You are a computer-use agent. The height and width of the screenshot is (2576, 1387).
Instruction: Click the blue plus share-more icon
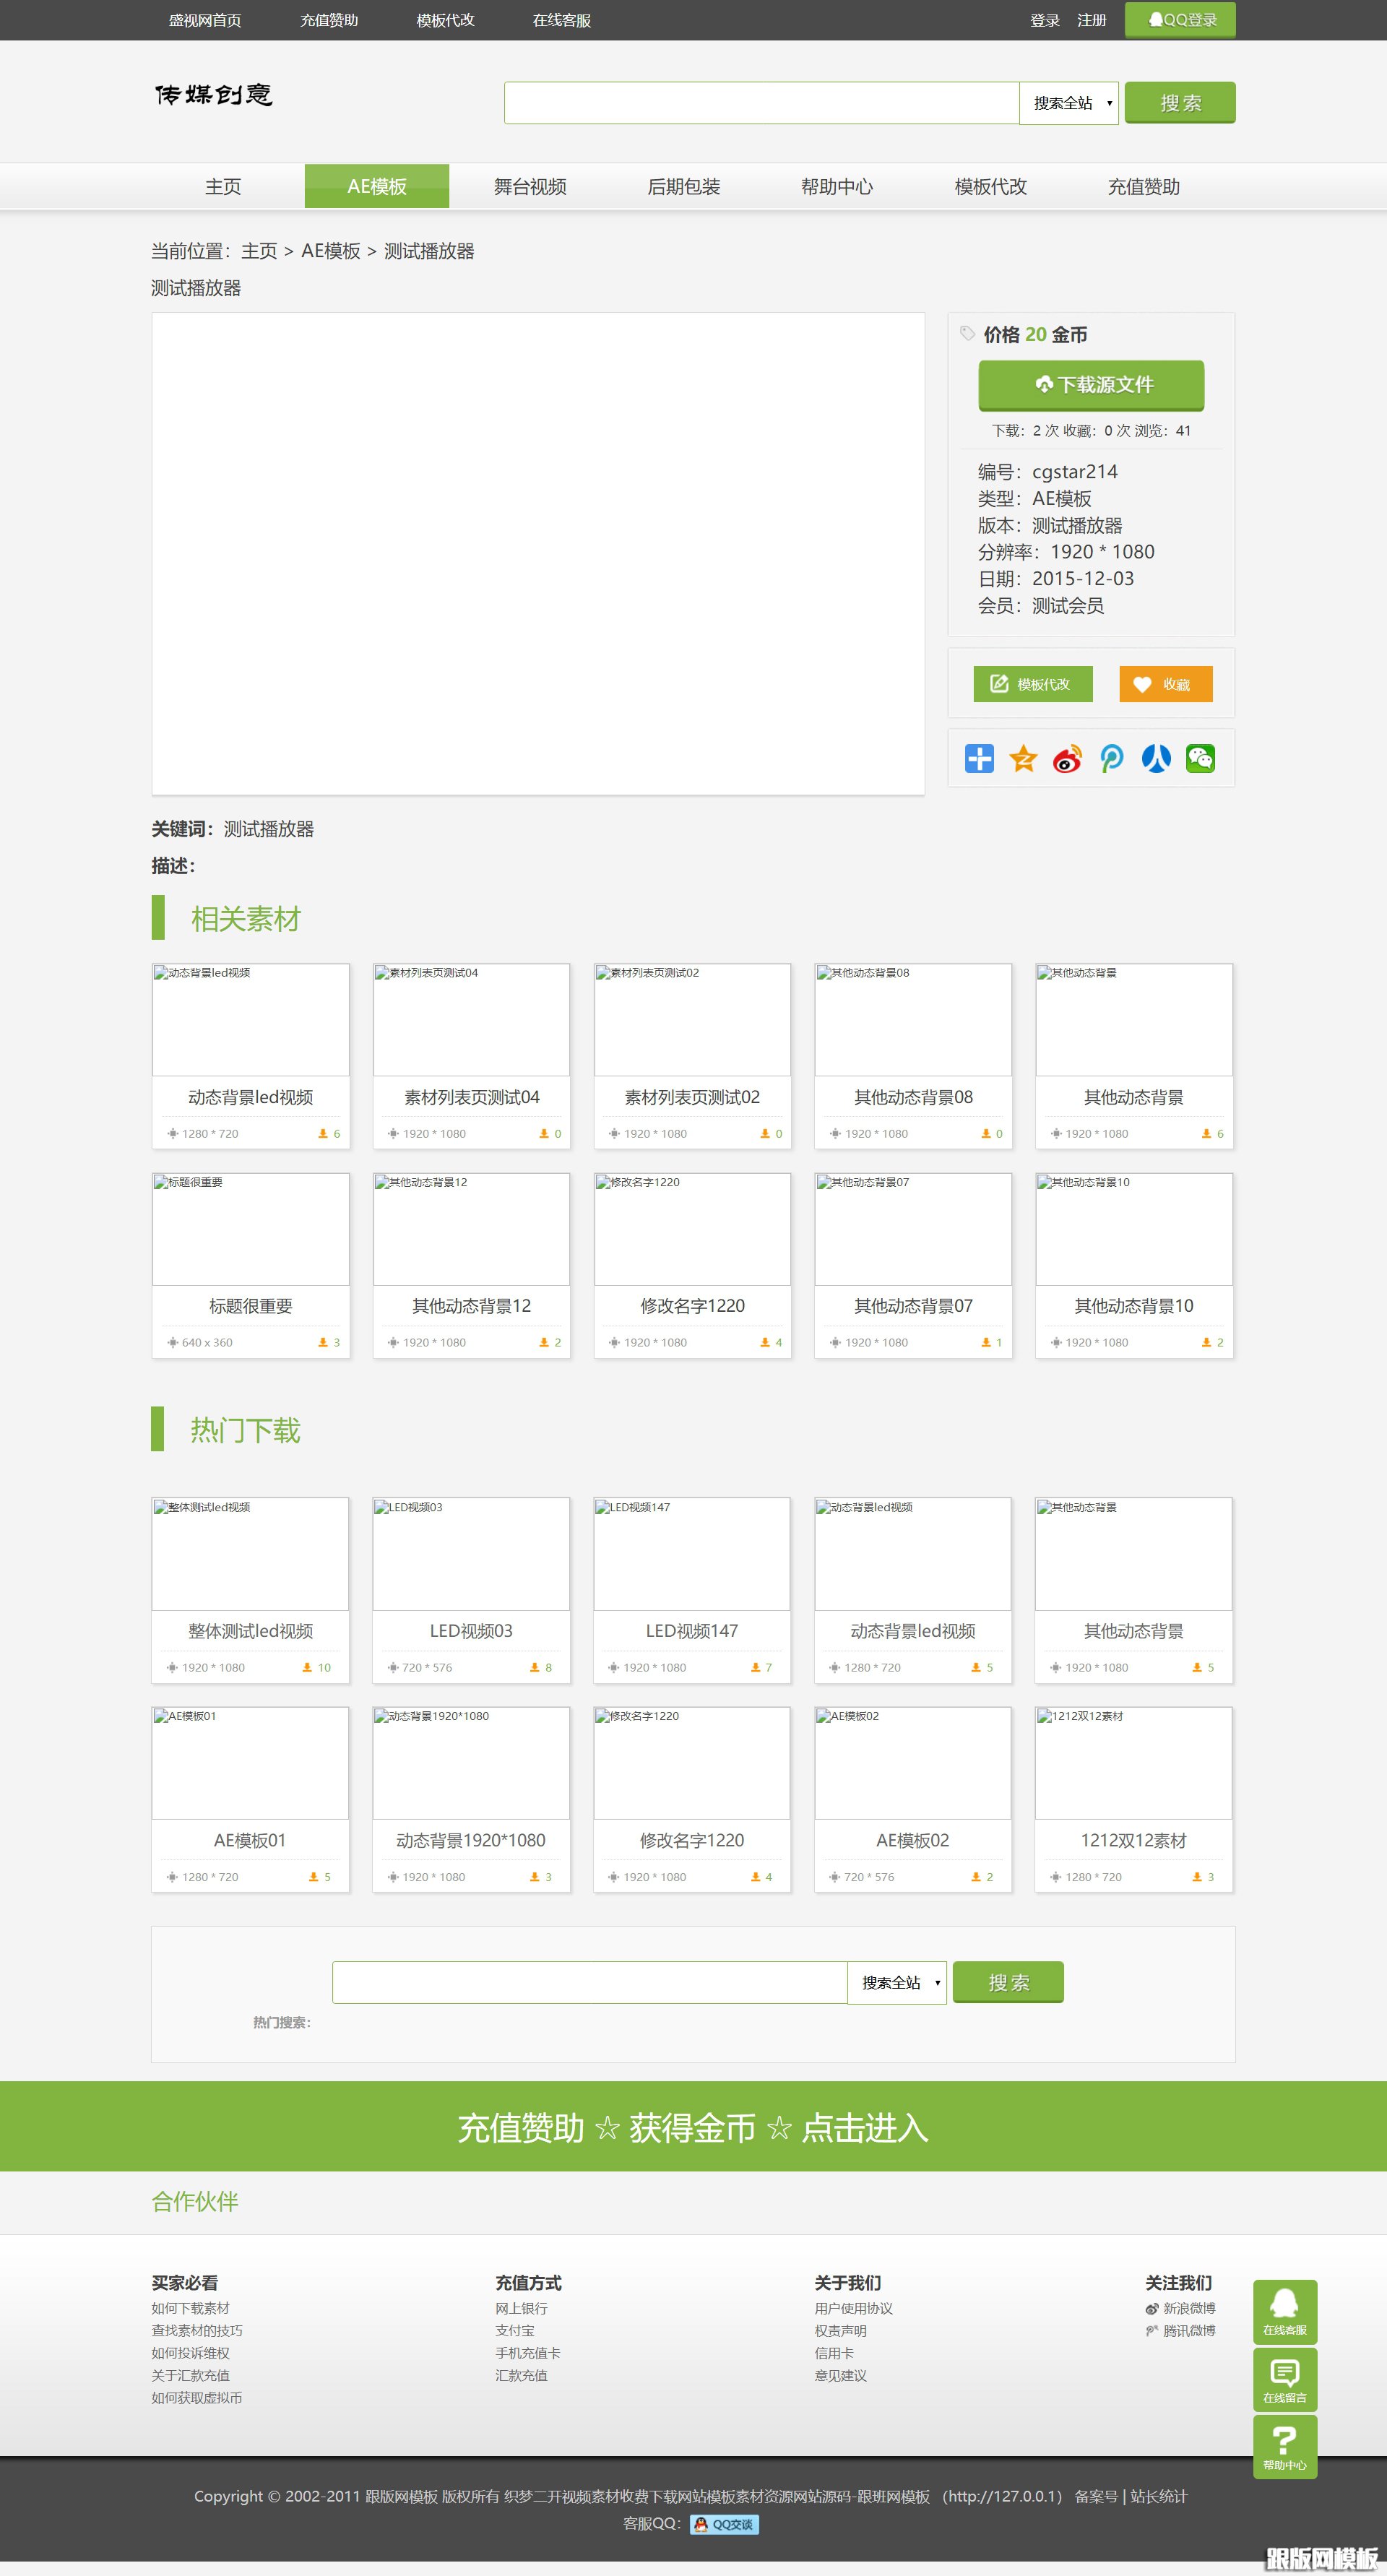click(x=979, y=759)
